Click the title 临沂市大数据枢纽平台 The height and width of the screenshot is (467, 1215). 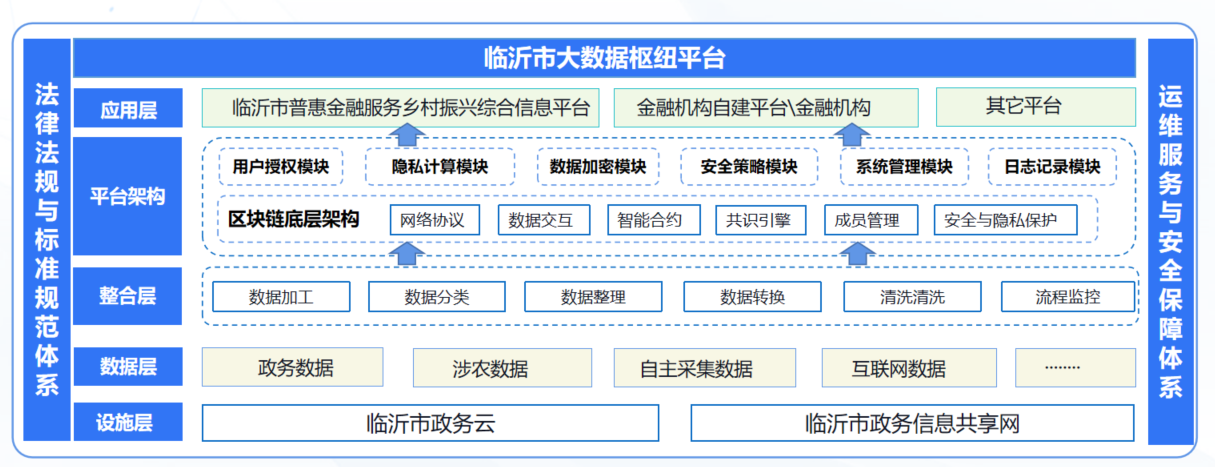pos(604,58)
